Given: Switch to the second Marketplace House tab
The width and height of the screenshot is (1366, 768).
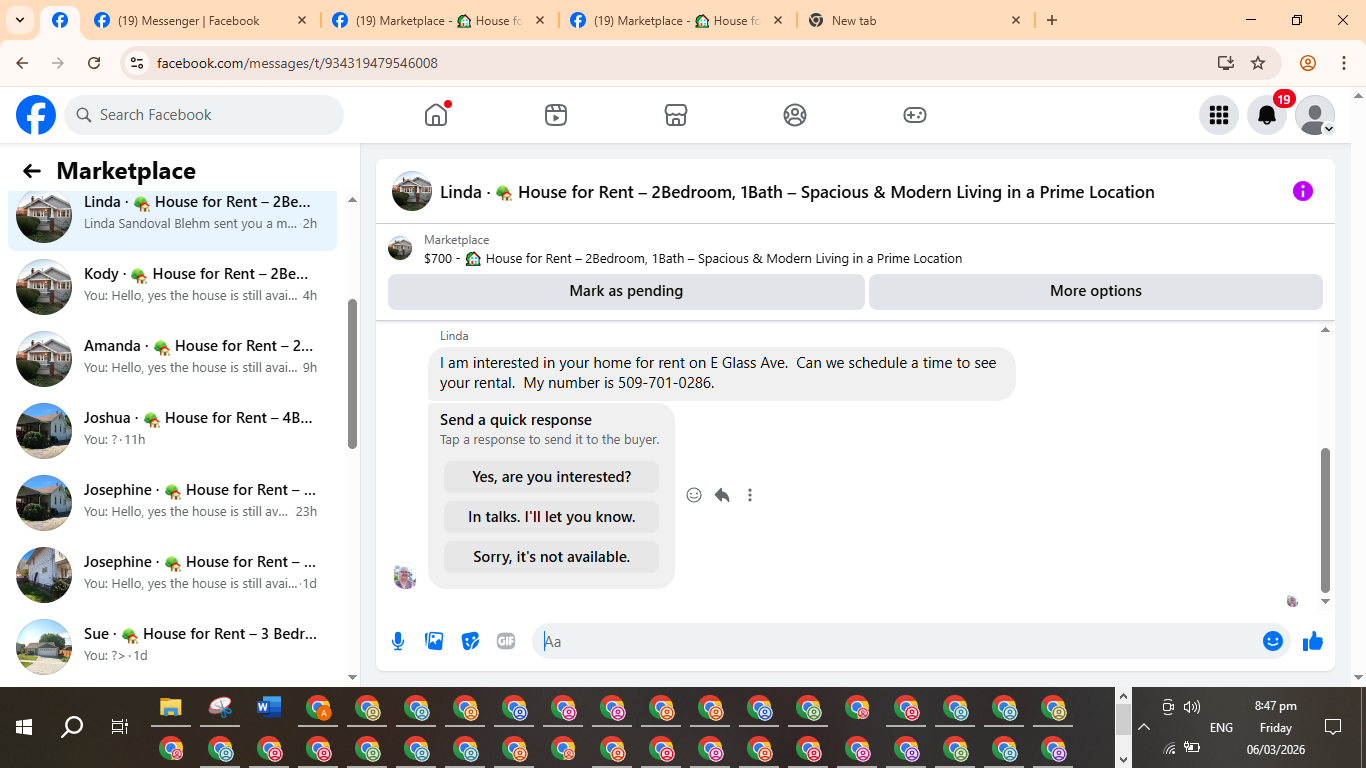Looking at the screenshot, I should click(x=440, y=20).
